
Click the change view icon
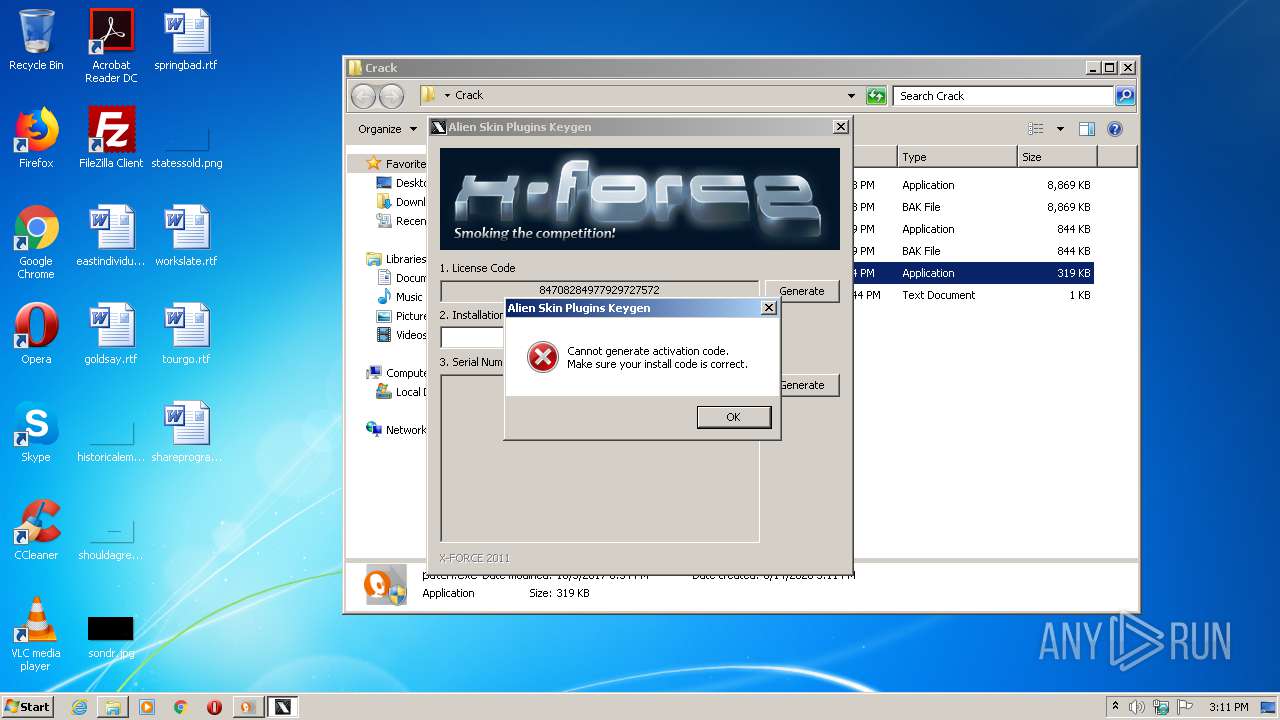(1036, 129)
